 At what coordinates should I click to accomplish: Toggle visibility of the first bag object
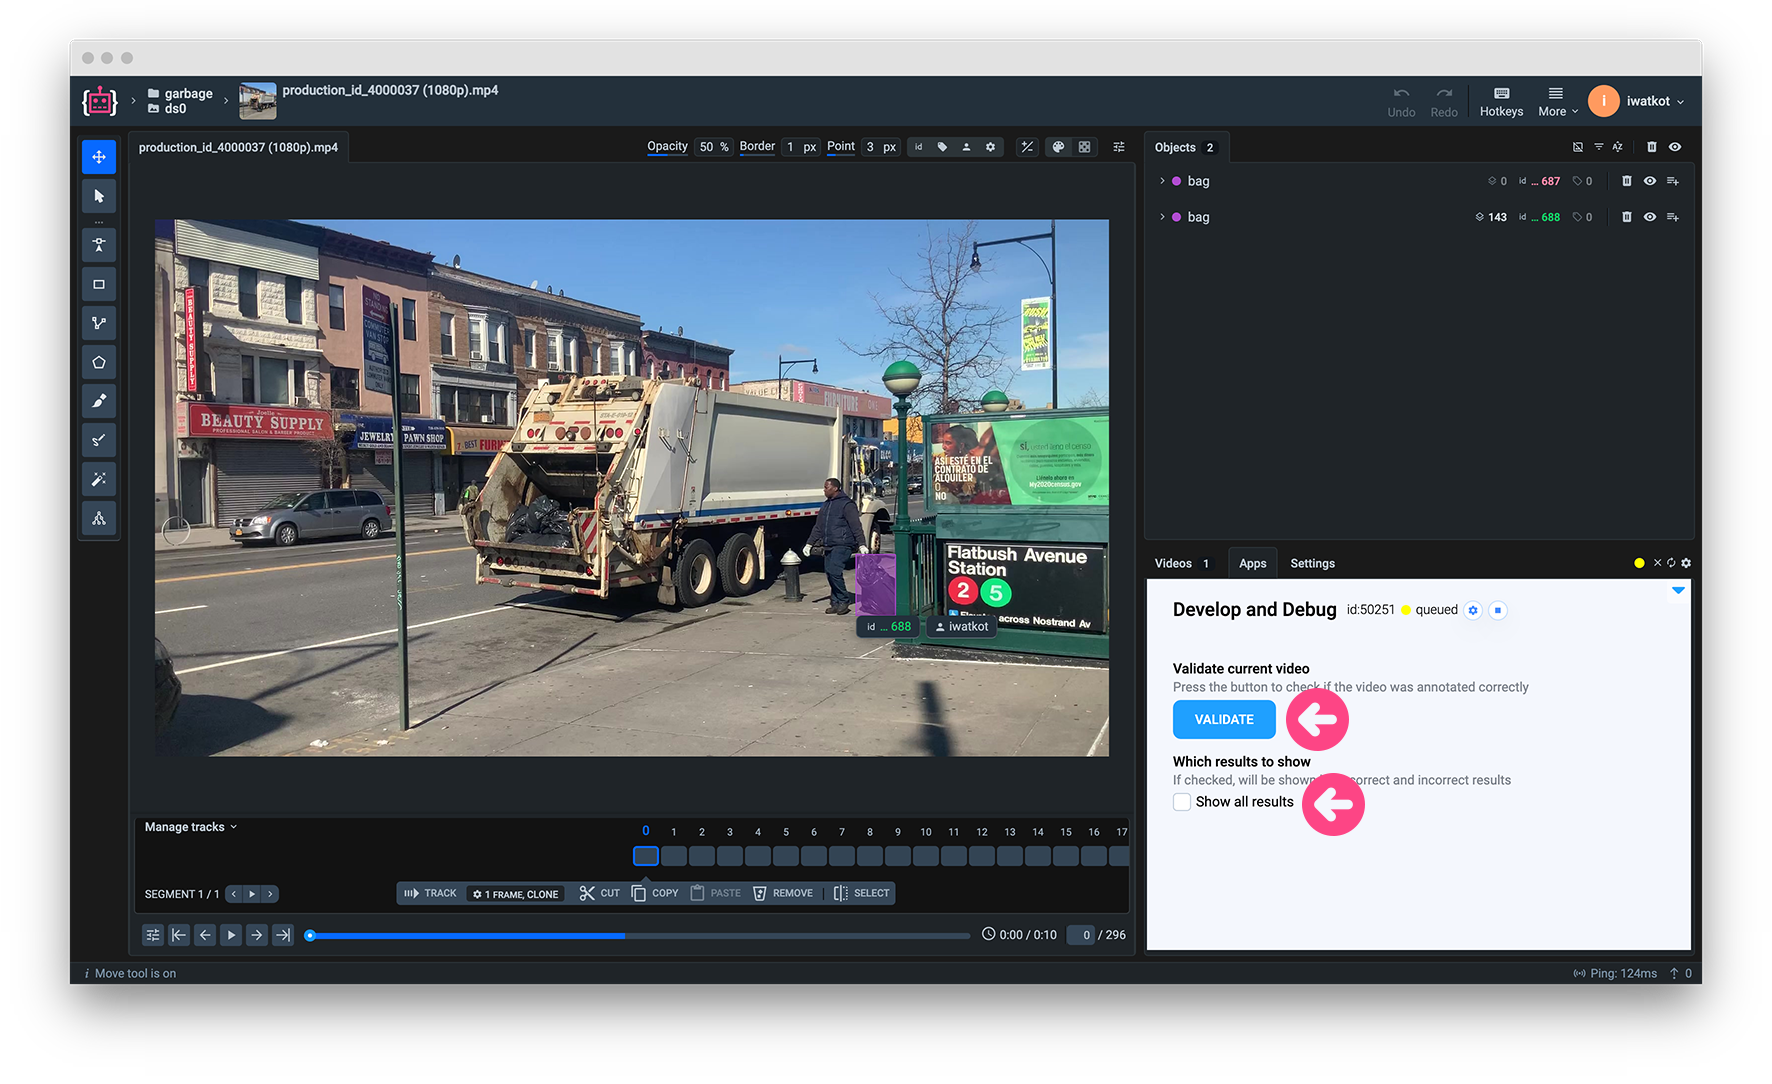point(1649,181)
